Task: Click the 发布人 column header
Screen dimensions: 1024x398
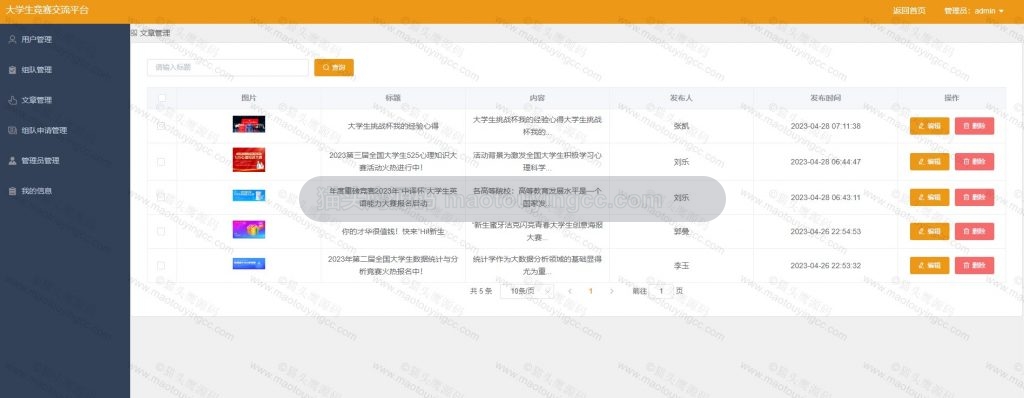Action: (x=681, y=98)
